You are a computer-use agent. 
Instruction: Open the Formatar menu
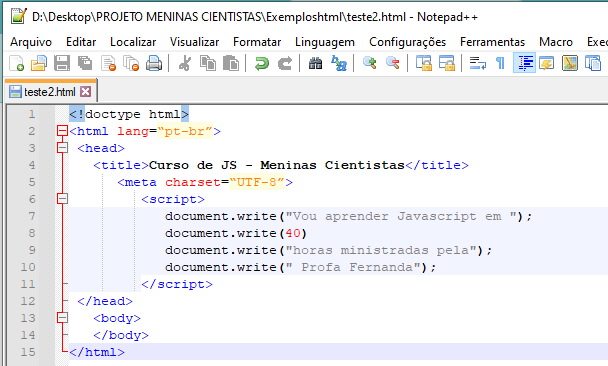[x=257, y=41]
